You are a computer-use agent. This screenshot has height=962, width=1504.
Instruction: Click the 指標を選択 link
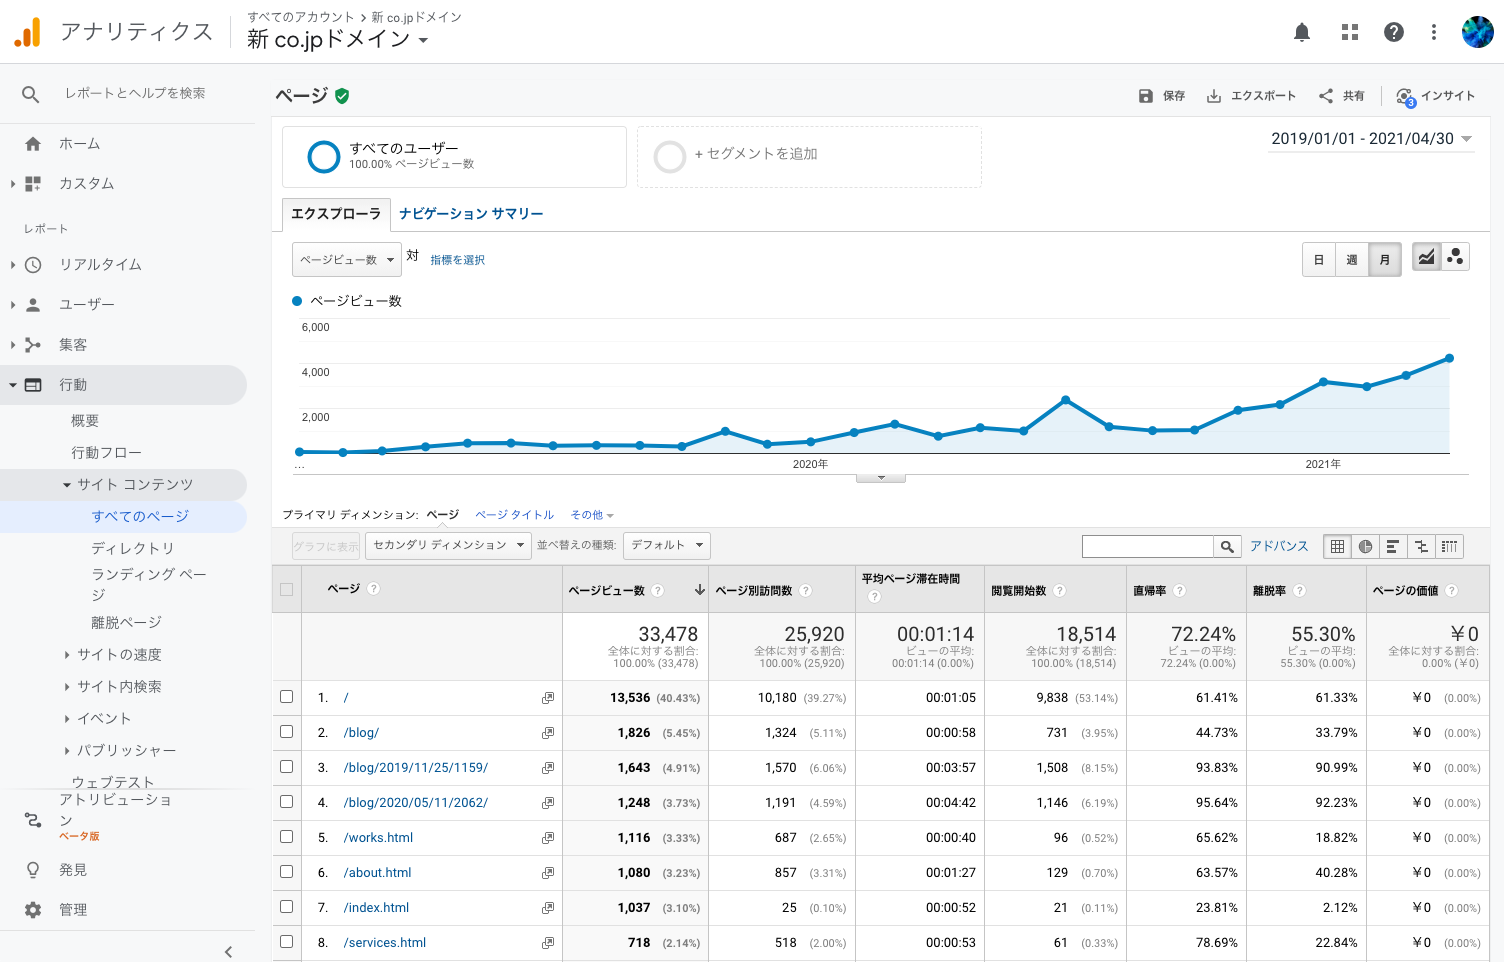[457, 260]
